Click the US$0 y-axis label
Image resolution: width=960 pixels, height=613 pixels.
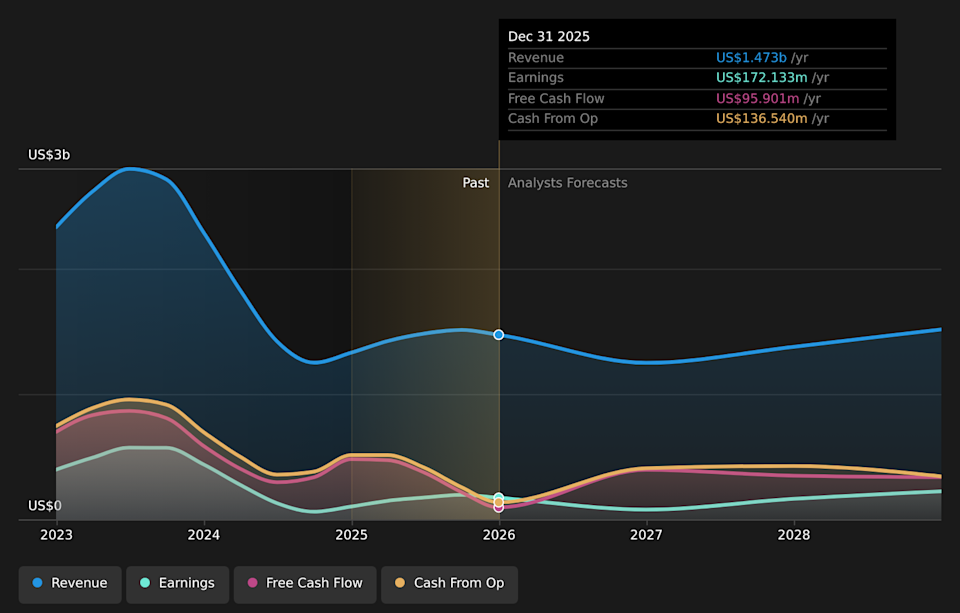(45, 506)
